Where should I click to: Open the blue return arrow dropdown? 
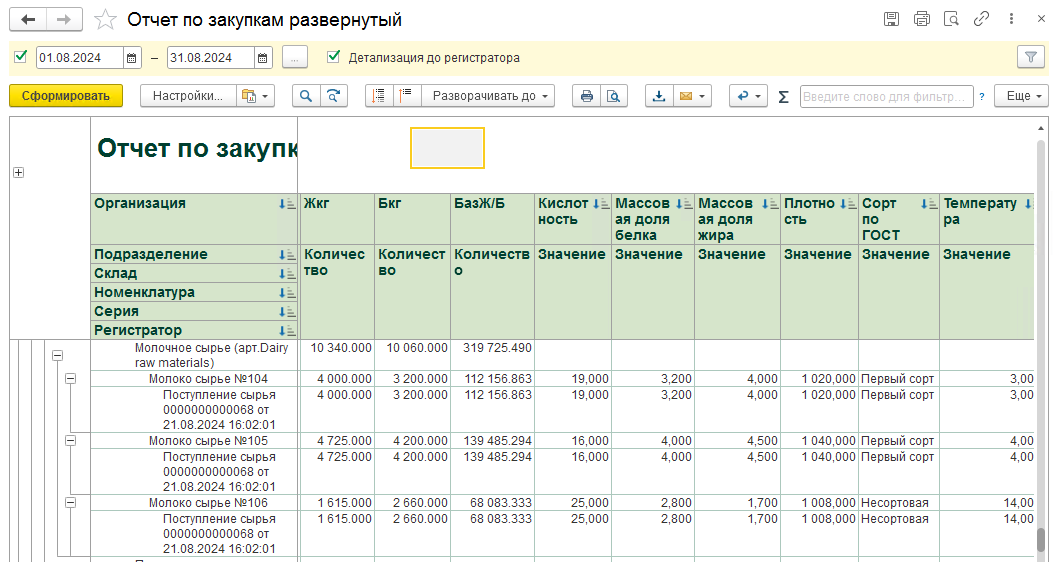tap(748, 96)
